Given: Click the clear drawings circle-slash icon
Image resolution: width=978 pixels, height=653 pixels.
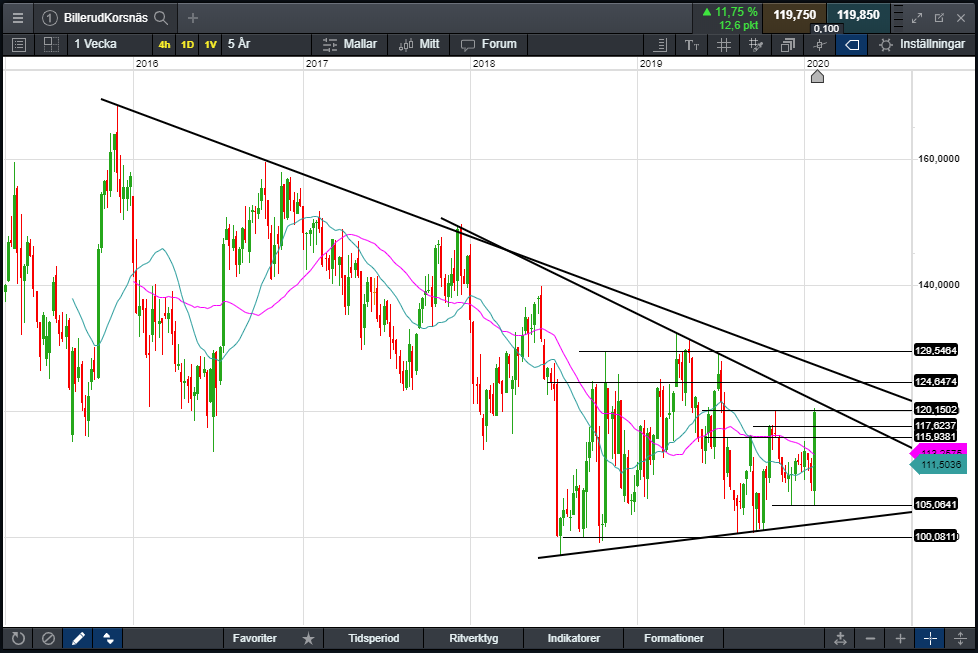Looking at the screenshot, I should coord(47,638).
